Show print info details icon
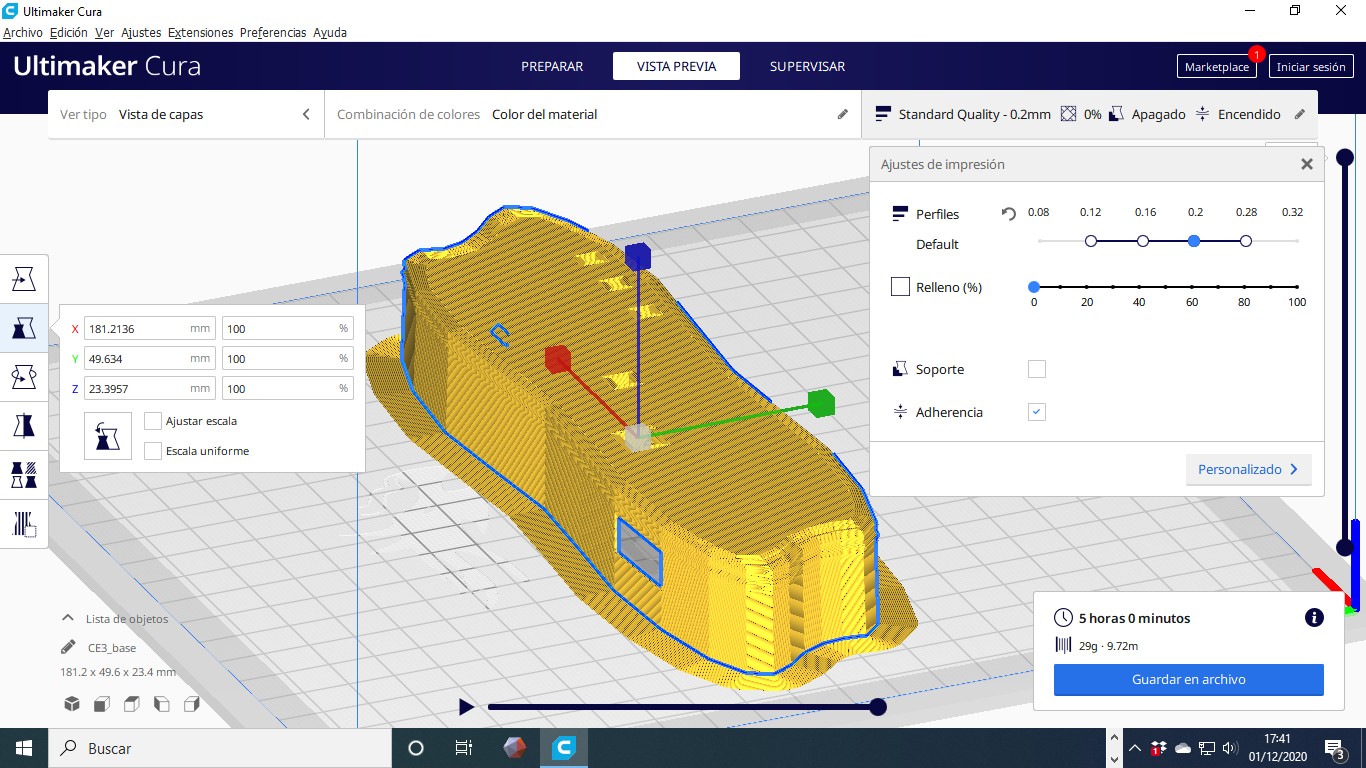Image resolution: width=1366 pixels, height=768 pixels. 1314,618
